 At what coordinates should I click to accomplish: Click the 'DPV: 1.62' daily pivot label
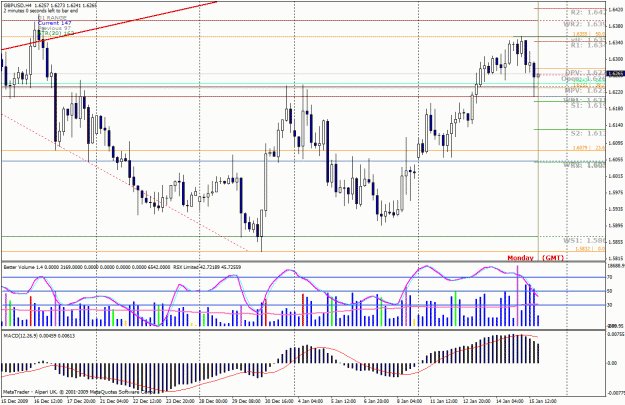(585, 73)
